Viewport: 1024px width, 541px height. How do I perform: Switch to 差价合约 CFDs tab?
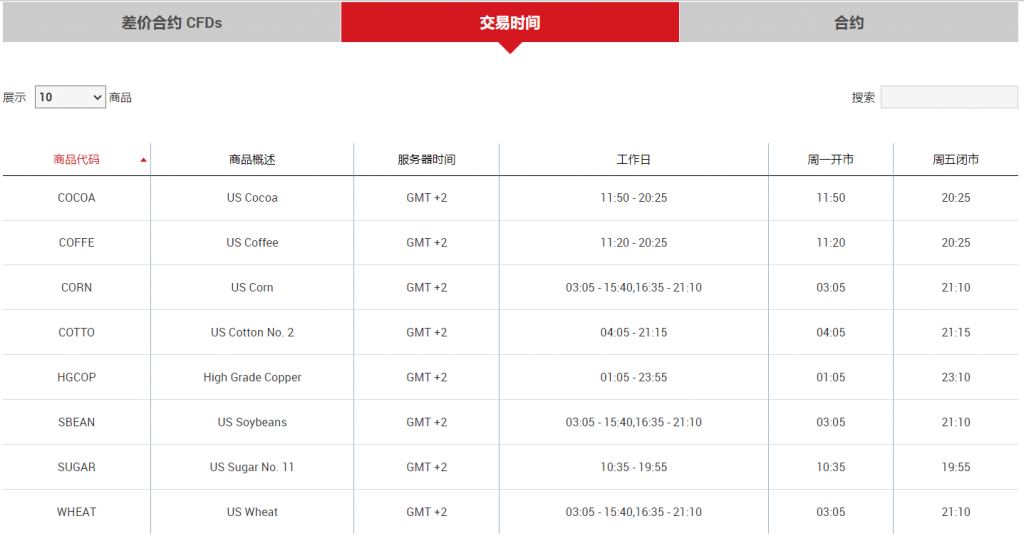pyautogui.click(x=171, y=22)
